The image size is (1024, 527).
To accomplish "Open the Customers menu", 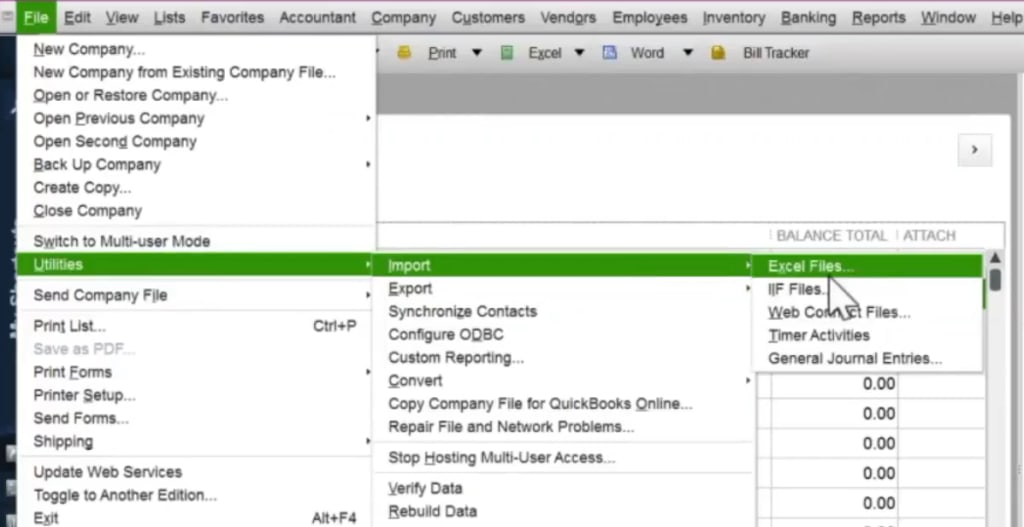I will click(488, 18).
